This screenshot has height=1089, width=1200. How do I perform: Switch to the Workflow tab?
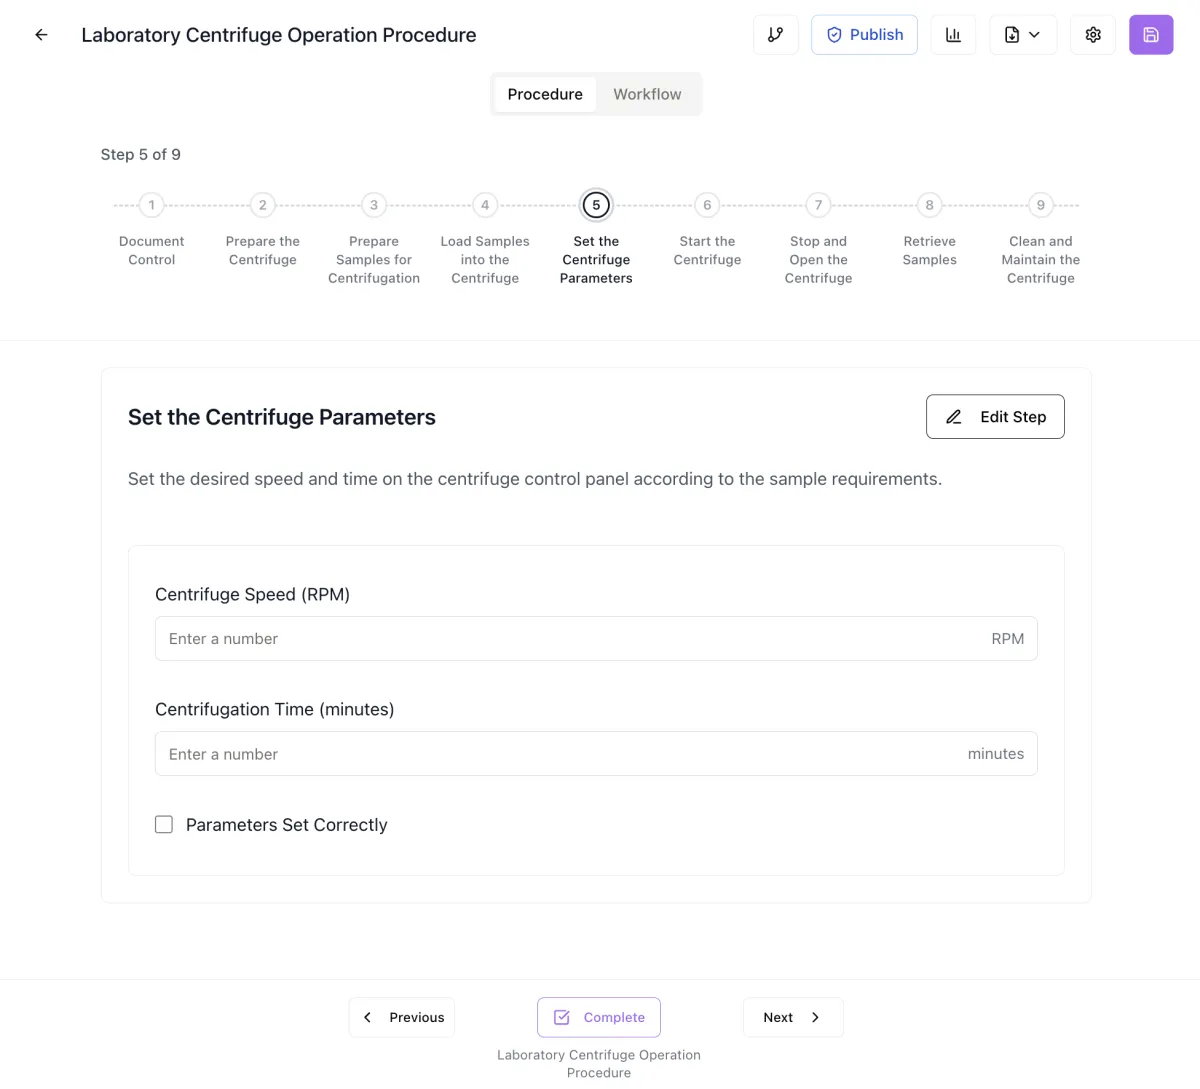click(647, 94)
